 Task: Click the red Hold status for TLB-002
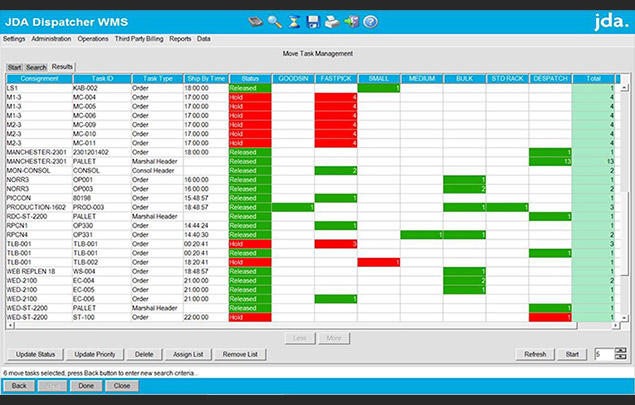[250, 262]
